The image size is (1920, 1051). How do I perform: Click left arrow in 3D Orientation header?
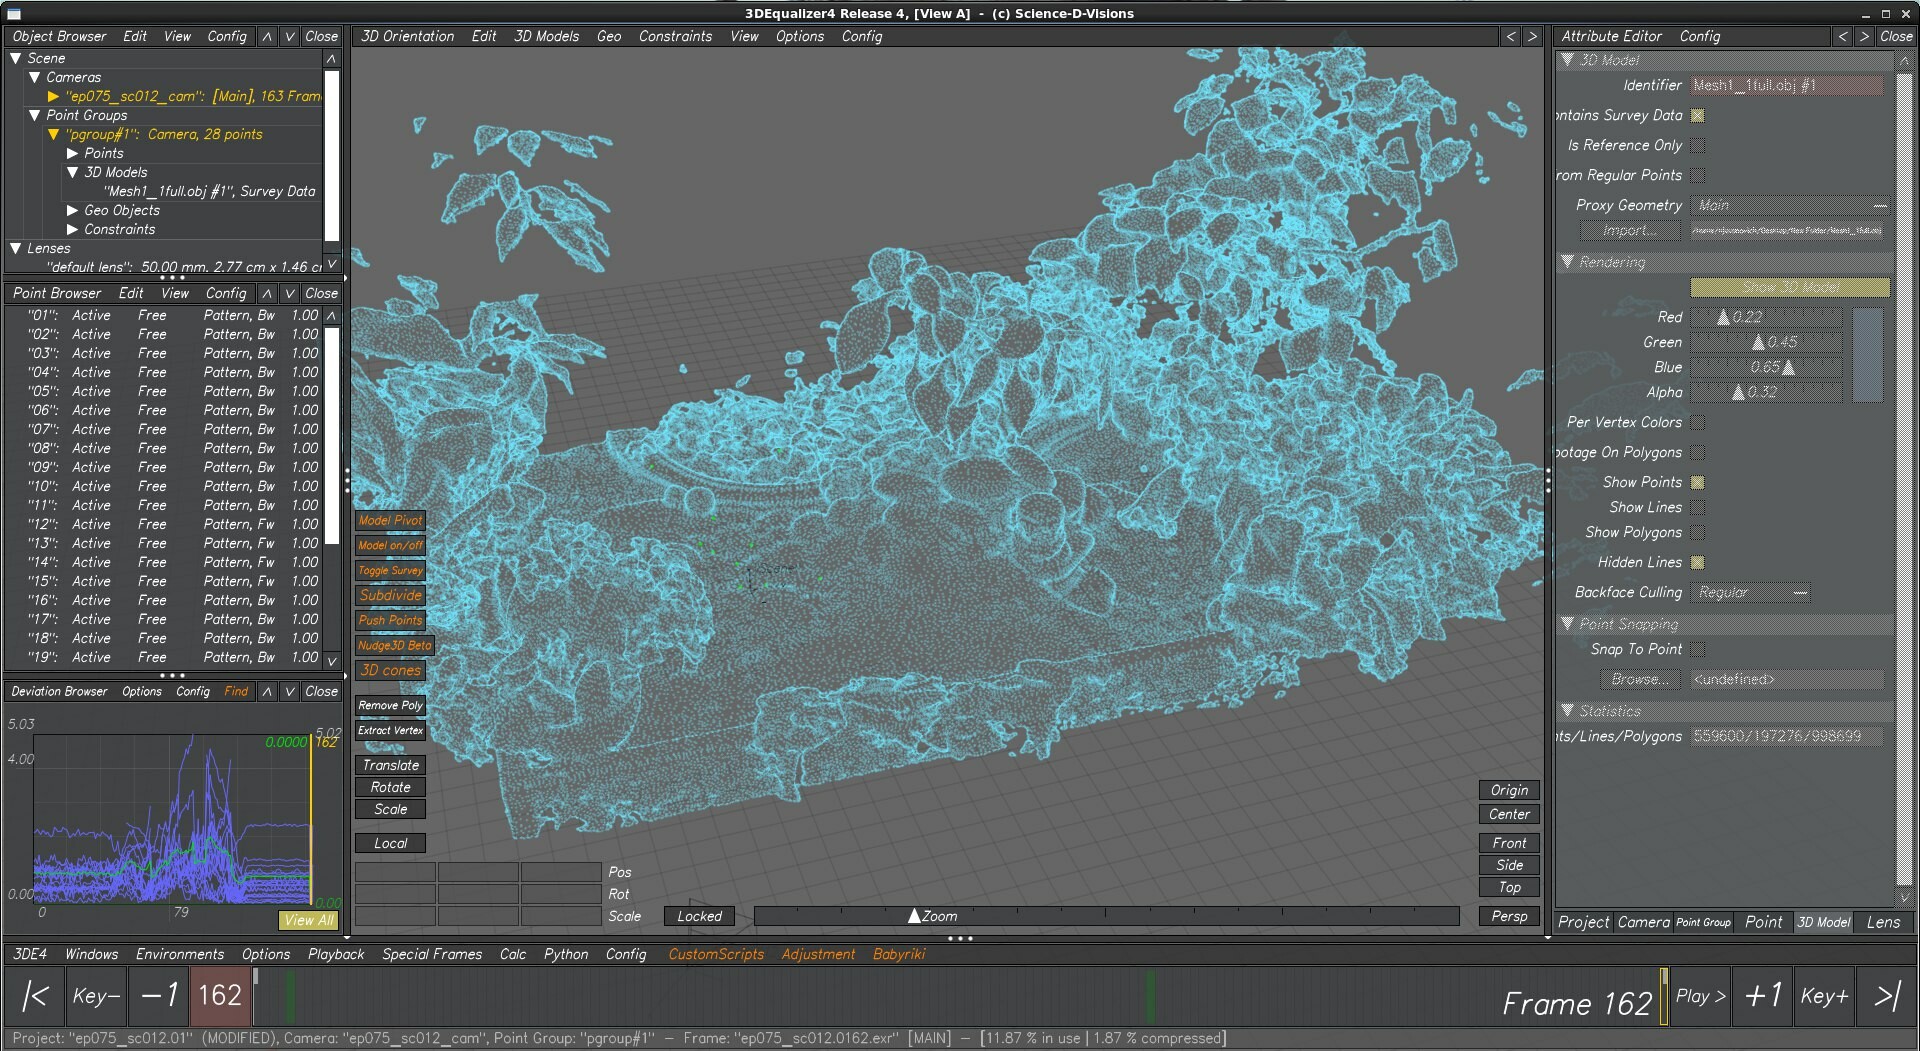coord(1510,36)
